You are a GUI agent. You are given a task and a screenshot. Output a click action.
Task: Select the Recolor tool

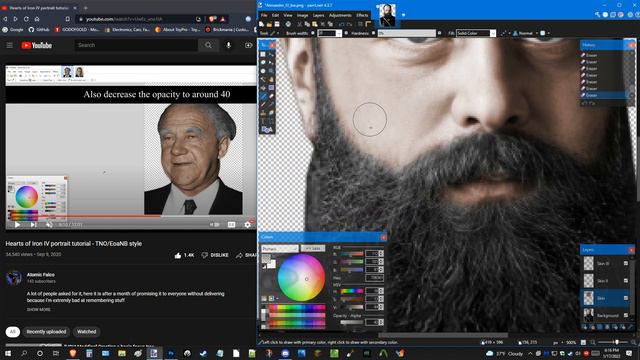271,113
